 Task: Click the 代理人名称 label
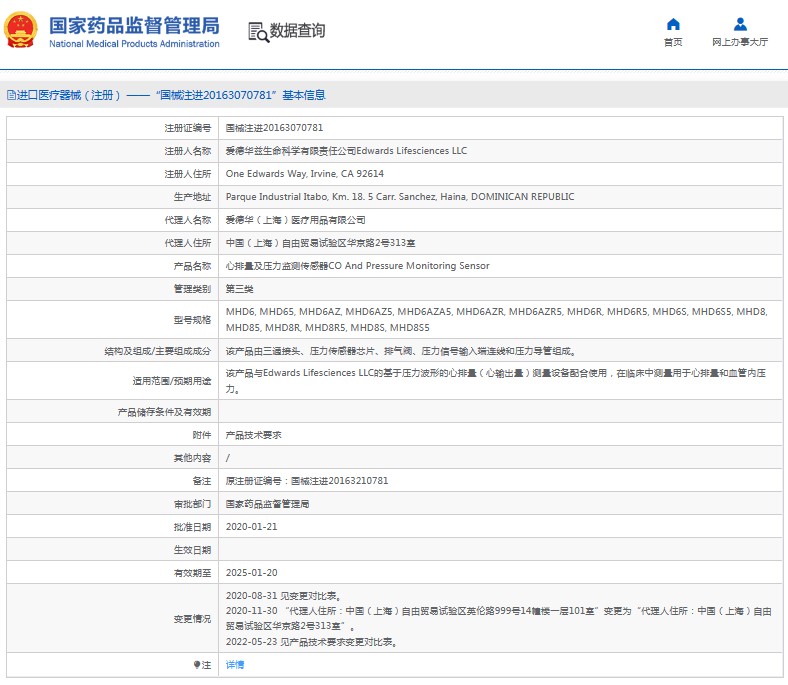187,220
